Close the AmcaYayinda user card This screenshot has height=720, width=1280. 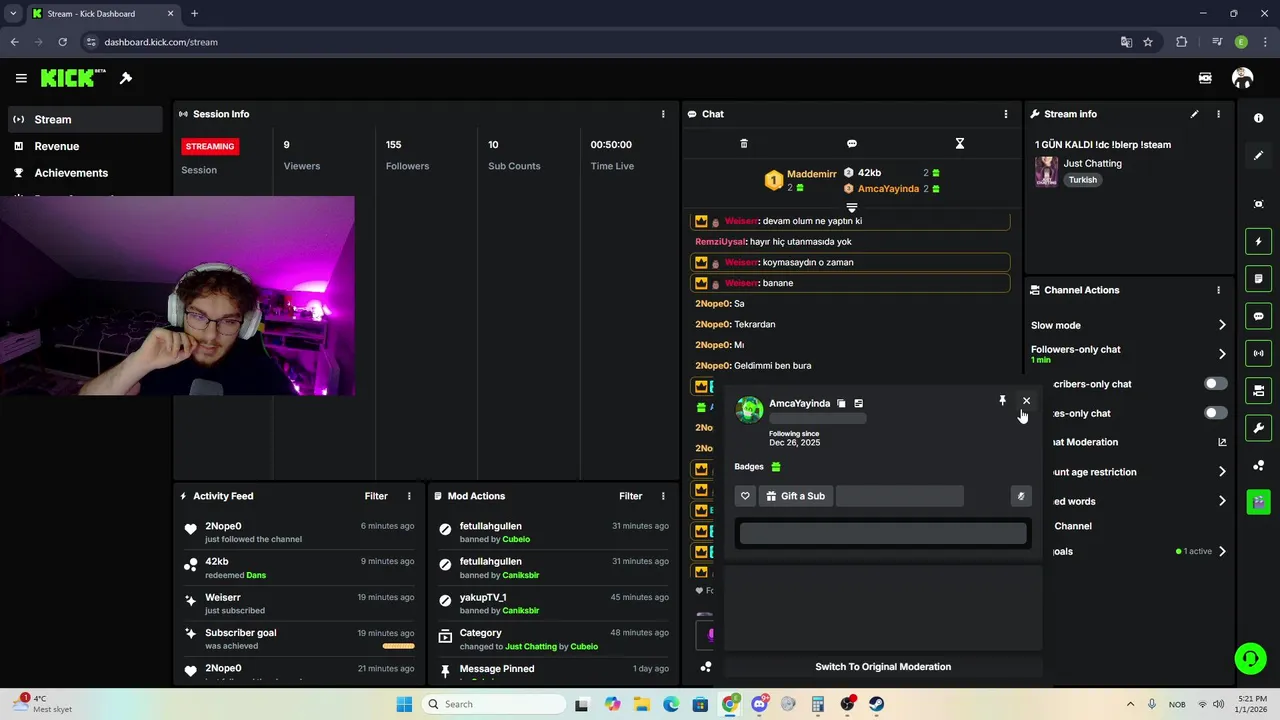click(1026, 401)
